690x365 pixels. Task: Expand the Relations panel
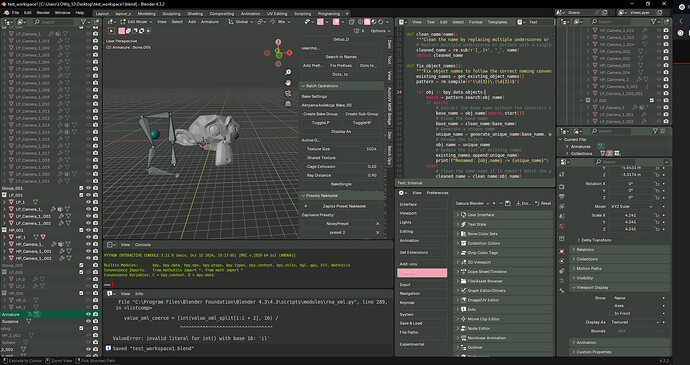(620, 250)
